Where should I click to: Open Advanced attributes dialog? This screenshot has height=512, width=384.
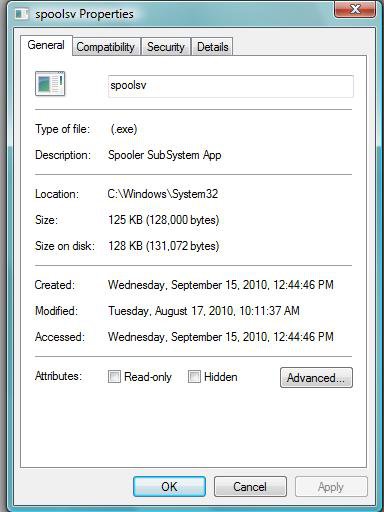pos(316,378)
